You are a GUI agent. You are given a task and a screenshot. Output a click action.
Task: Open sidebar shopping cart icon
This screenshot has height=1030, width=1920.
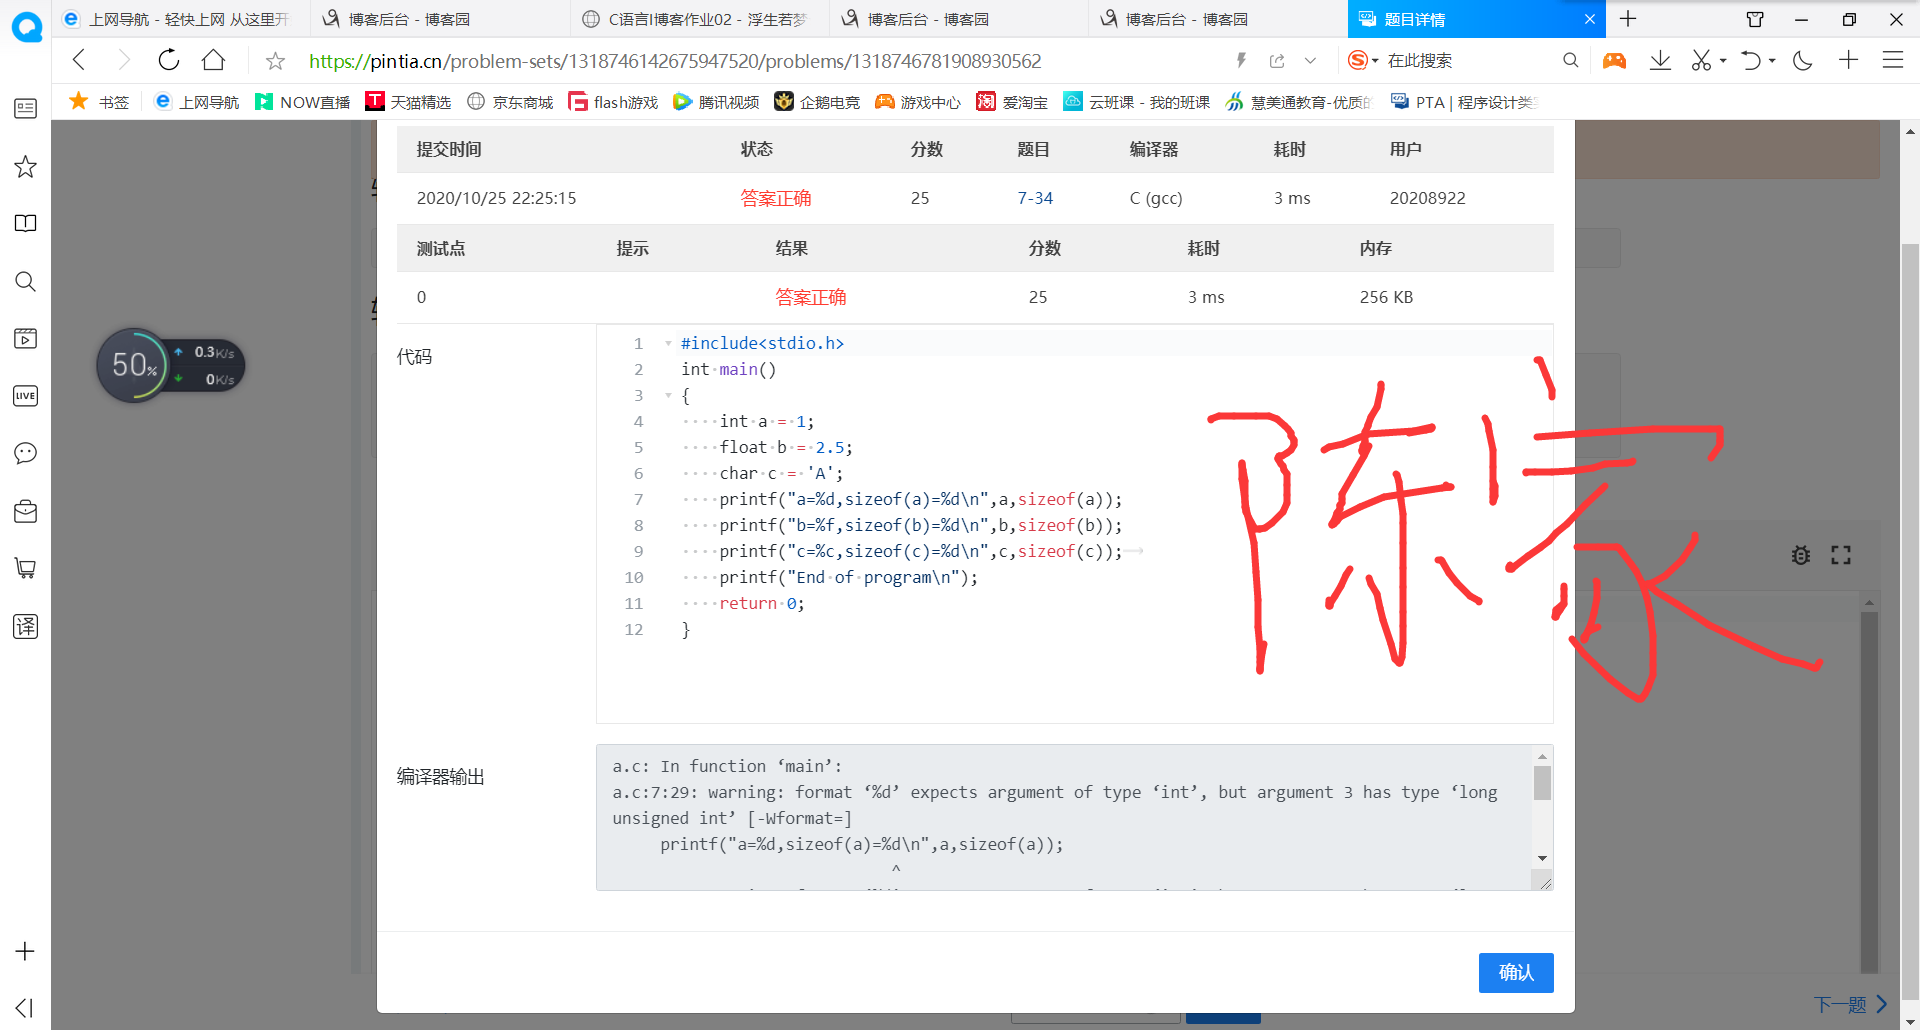coord(26,568)
